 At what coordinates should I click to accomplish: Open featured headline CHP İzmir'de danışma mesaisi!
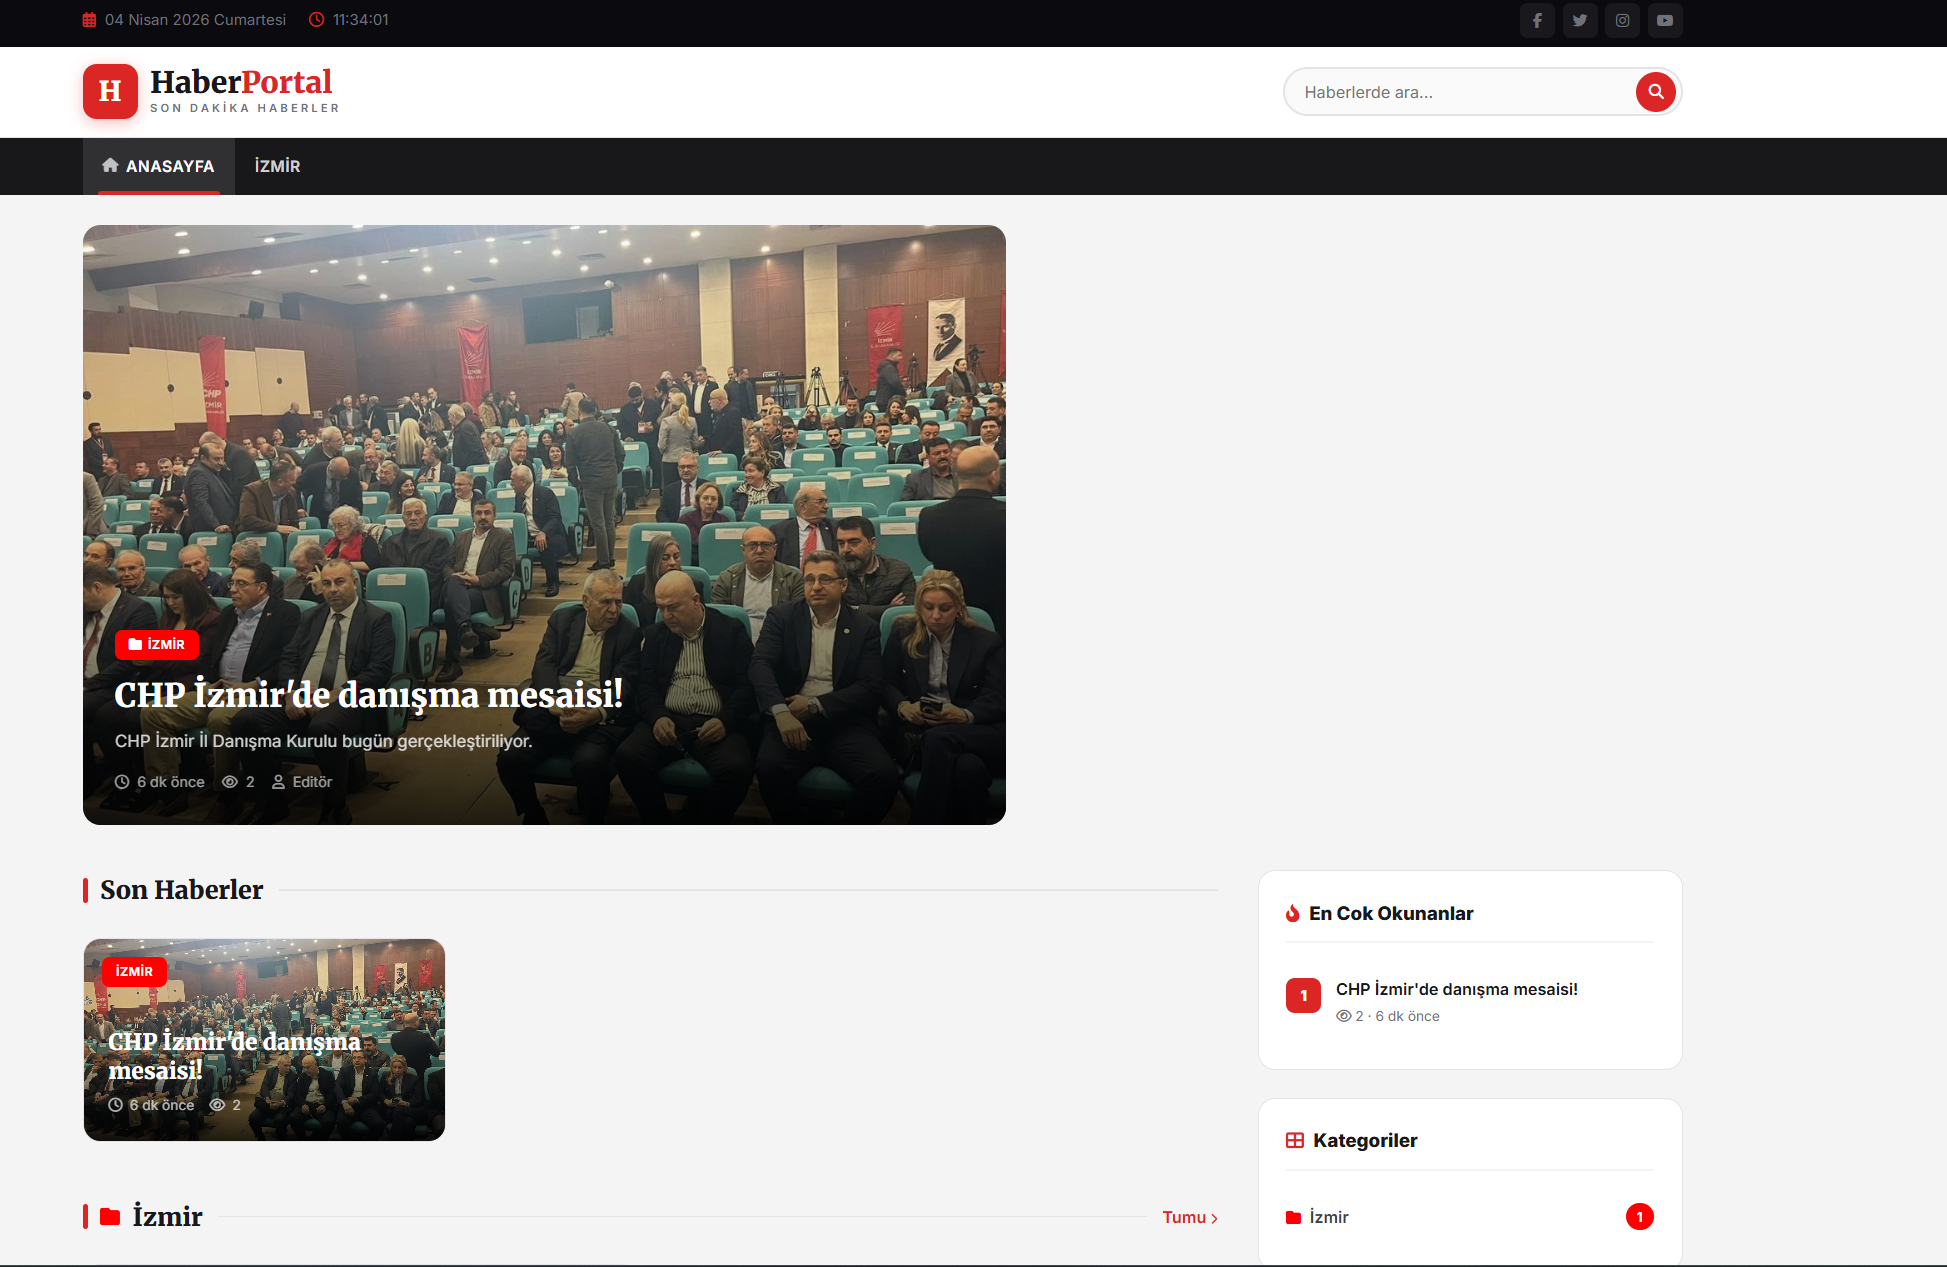369,694
